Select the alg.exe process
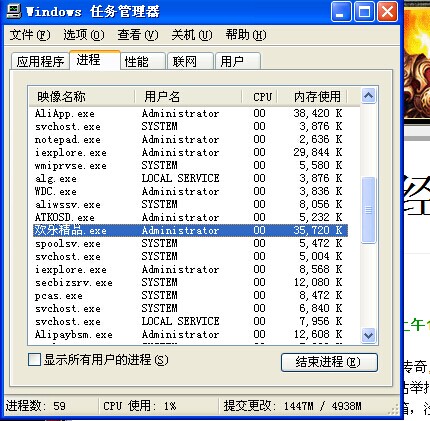Screen dimensions: 430x421 tap(190, 178)
